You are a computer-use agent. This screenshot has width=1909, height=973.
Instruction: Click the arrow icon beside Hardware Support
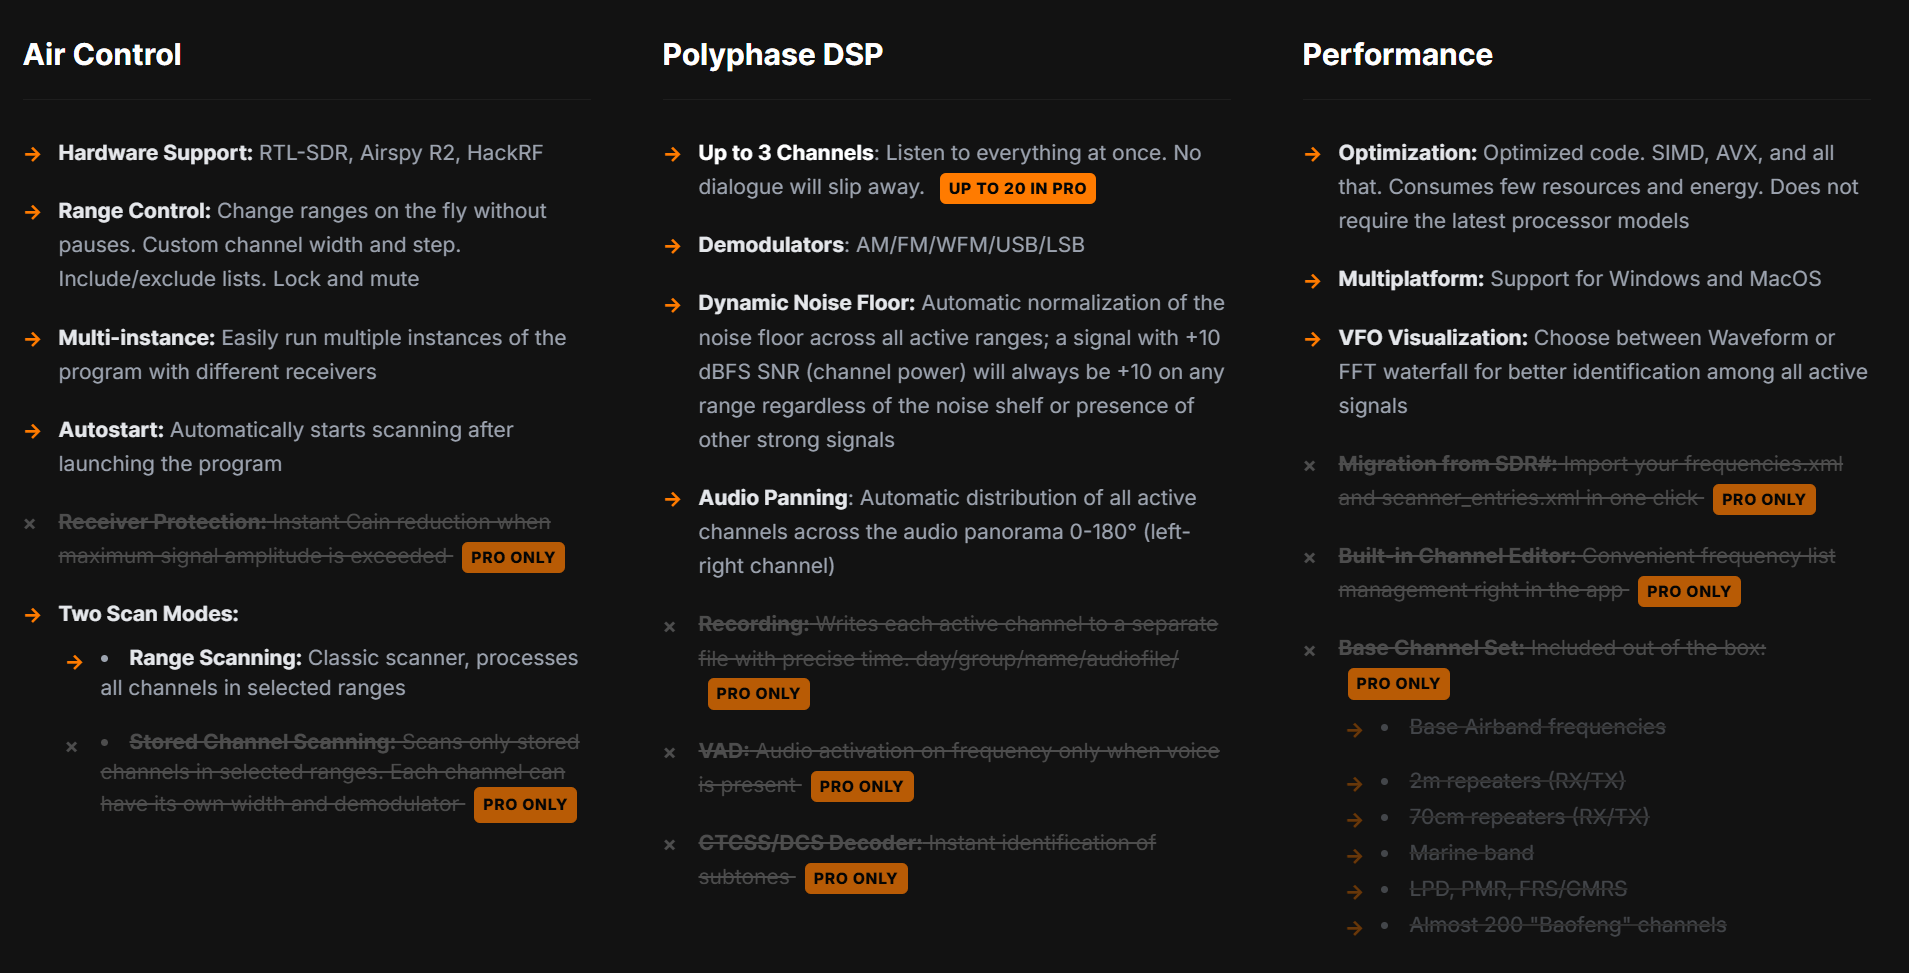(33, 154)
